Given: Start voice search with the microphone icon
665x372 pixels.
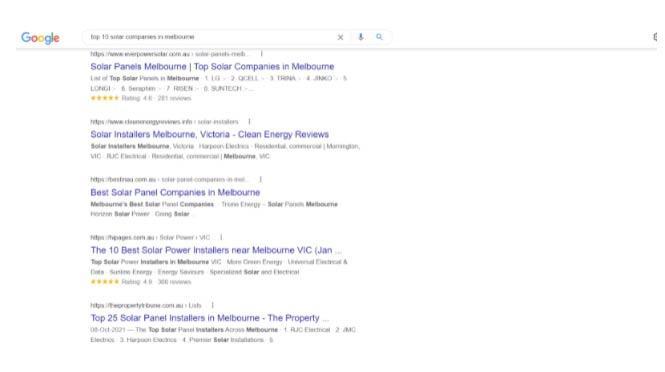Looking at the screenshot, I should click(360, 37).
